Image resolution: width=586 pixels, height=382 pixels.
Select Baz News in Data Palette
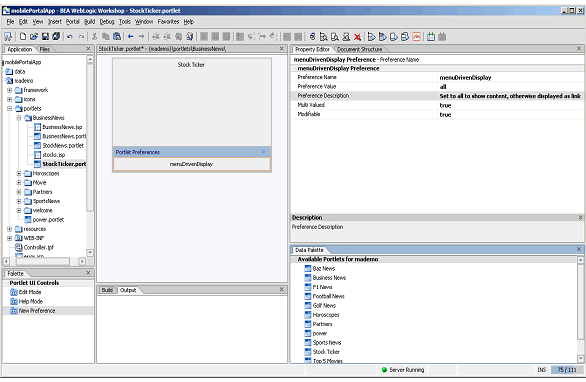[x=320, y=269]
